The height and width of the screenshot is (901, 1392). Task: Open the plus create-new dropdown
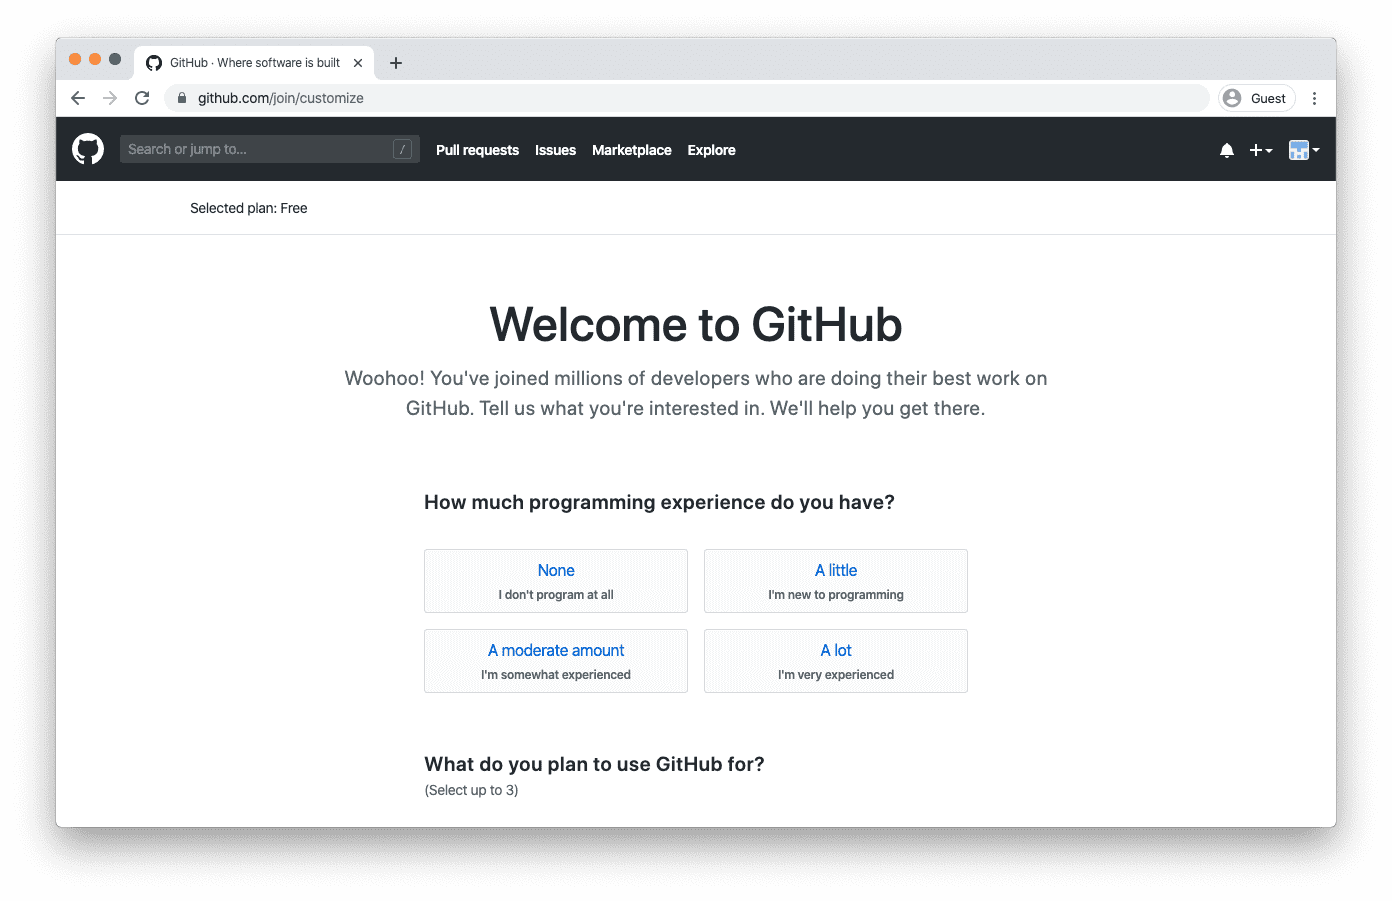[x=1261, y=150]
